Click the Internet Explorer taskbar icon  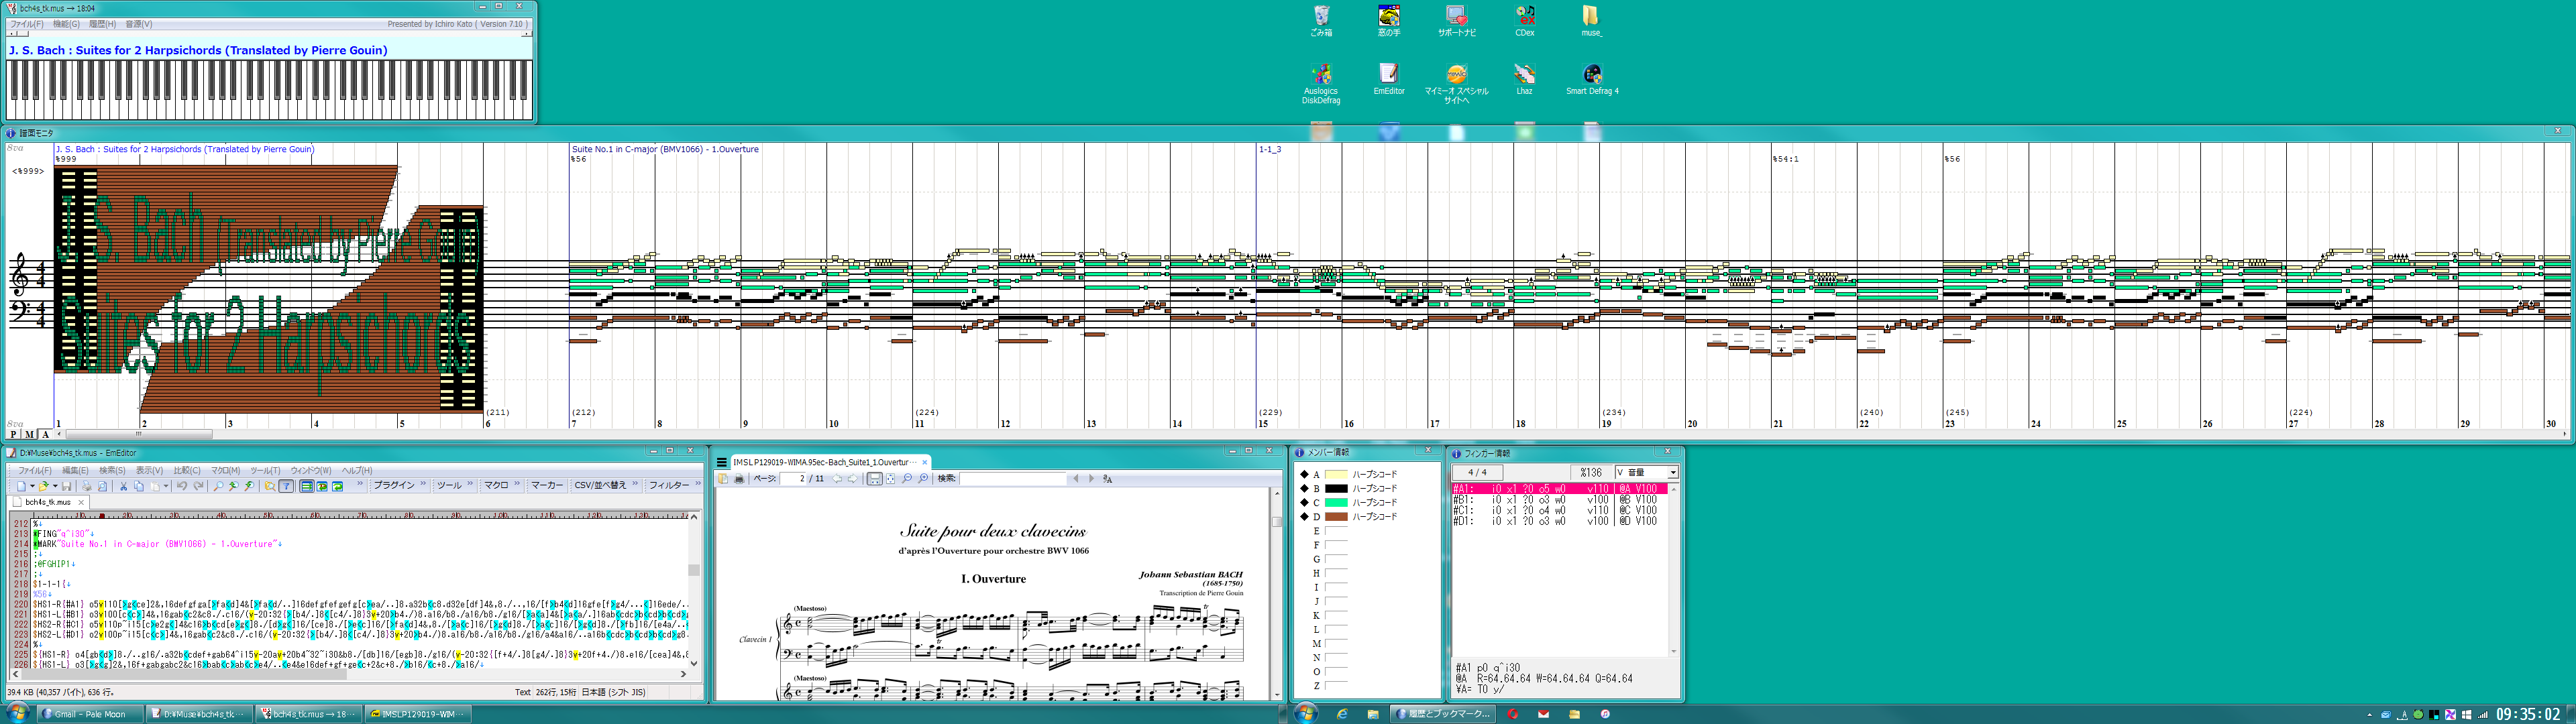pyautogui.click(x=1342, y=714)
